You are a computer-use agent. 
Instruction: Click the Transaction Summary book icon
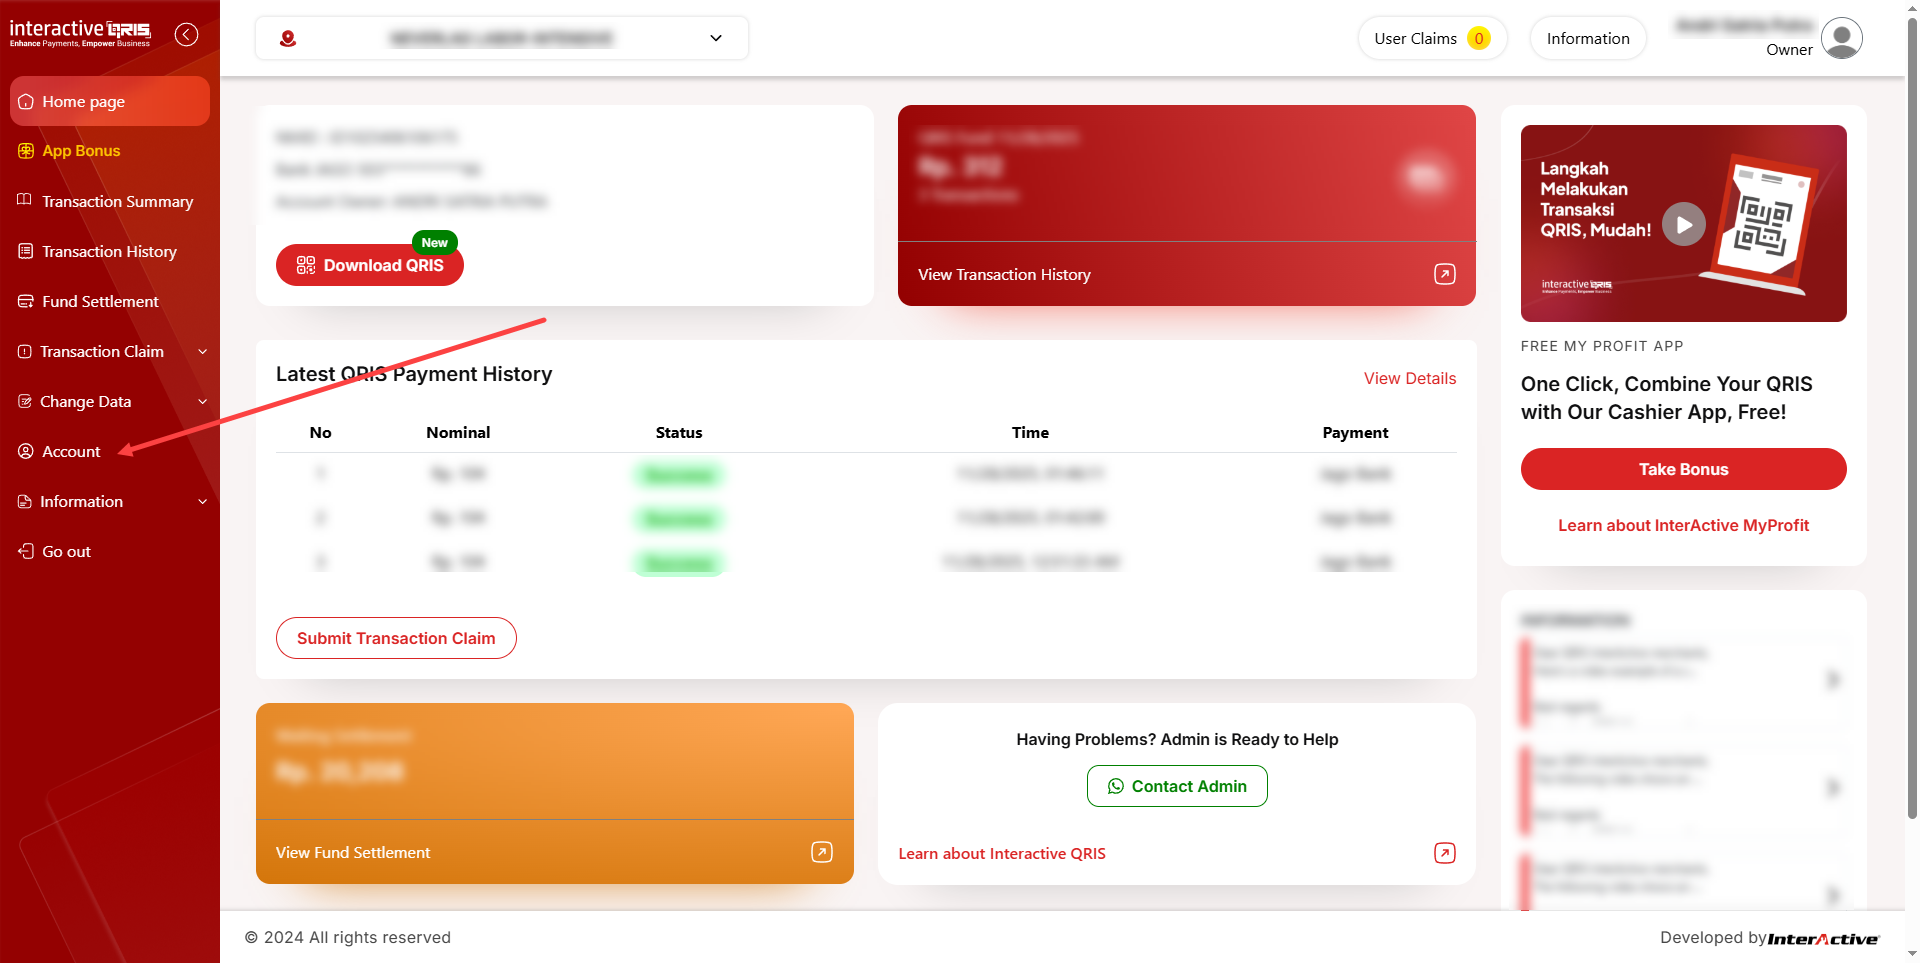(x=25, y=200)
